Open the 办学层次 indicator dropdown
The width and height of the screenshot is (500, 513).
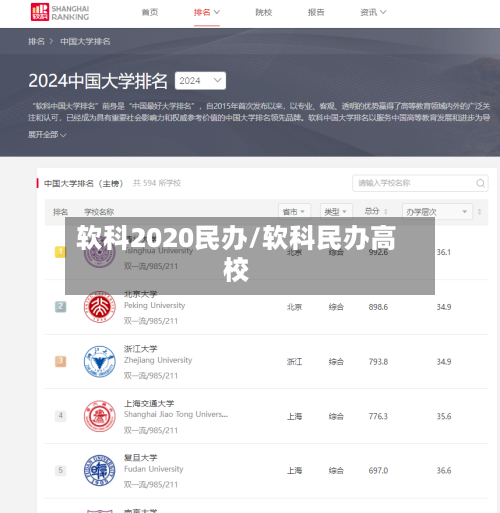click(x=437, y=211)
